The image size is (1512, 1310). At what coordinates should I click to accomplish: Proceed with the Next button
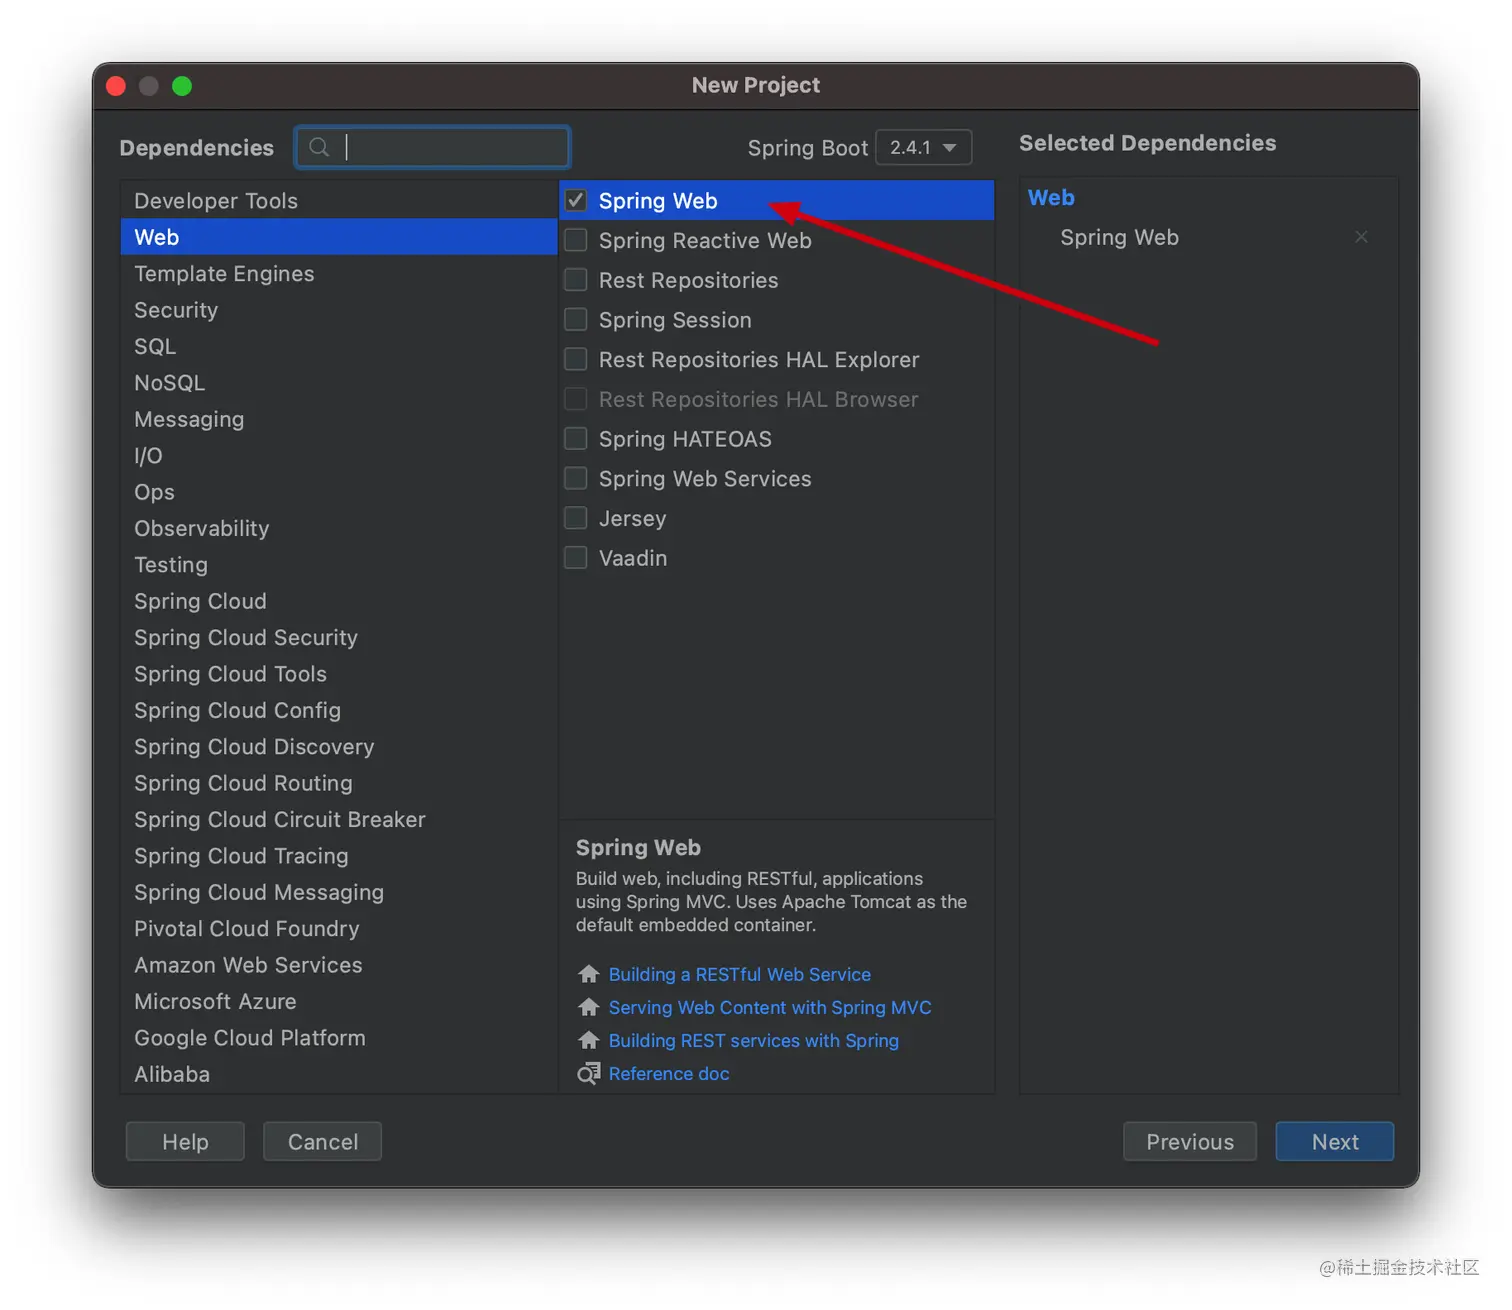(x=1335, y=1141)
